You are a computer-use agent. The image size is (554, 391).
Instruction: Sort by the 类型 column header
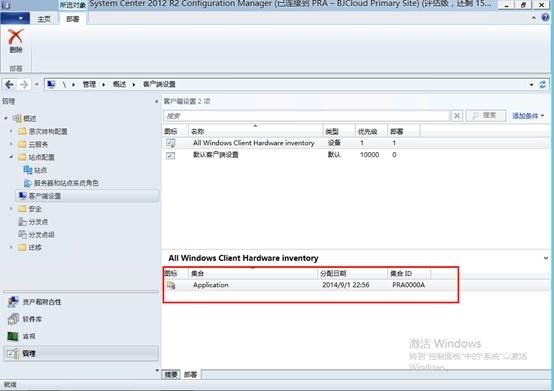click(339, 131)
